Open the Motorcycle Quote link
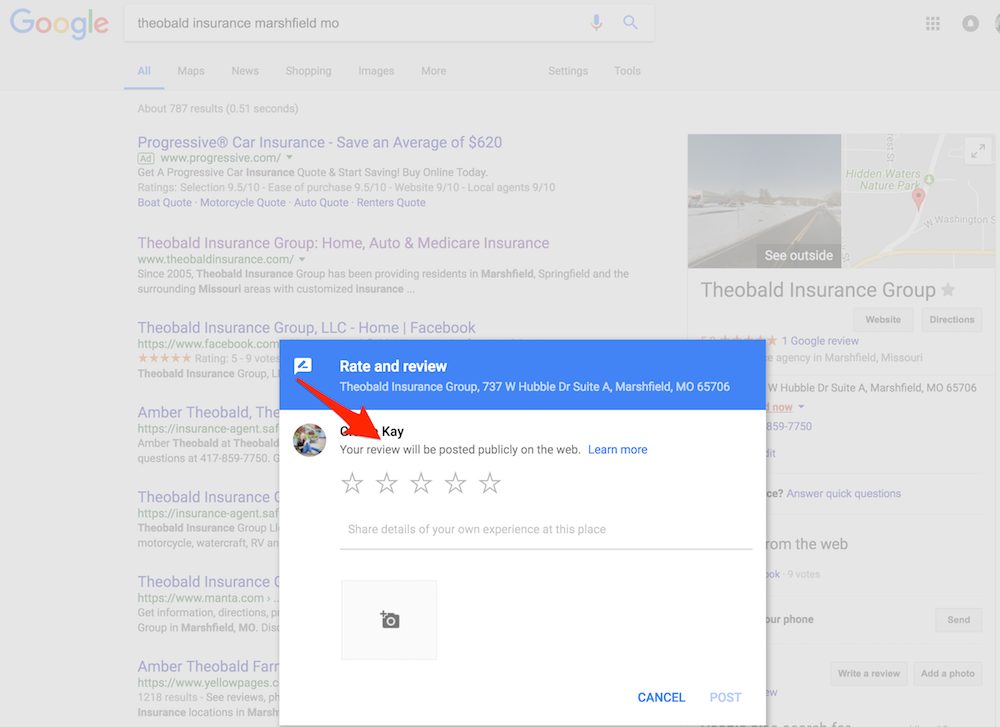The width and height of the screenshot is (1000, 727). point(242,202)
